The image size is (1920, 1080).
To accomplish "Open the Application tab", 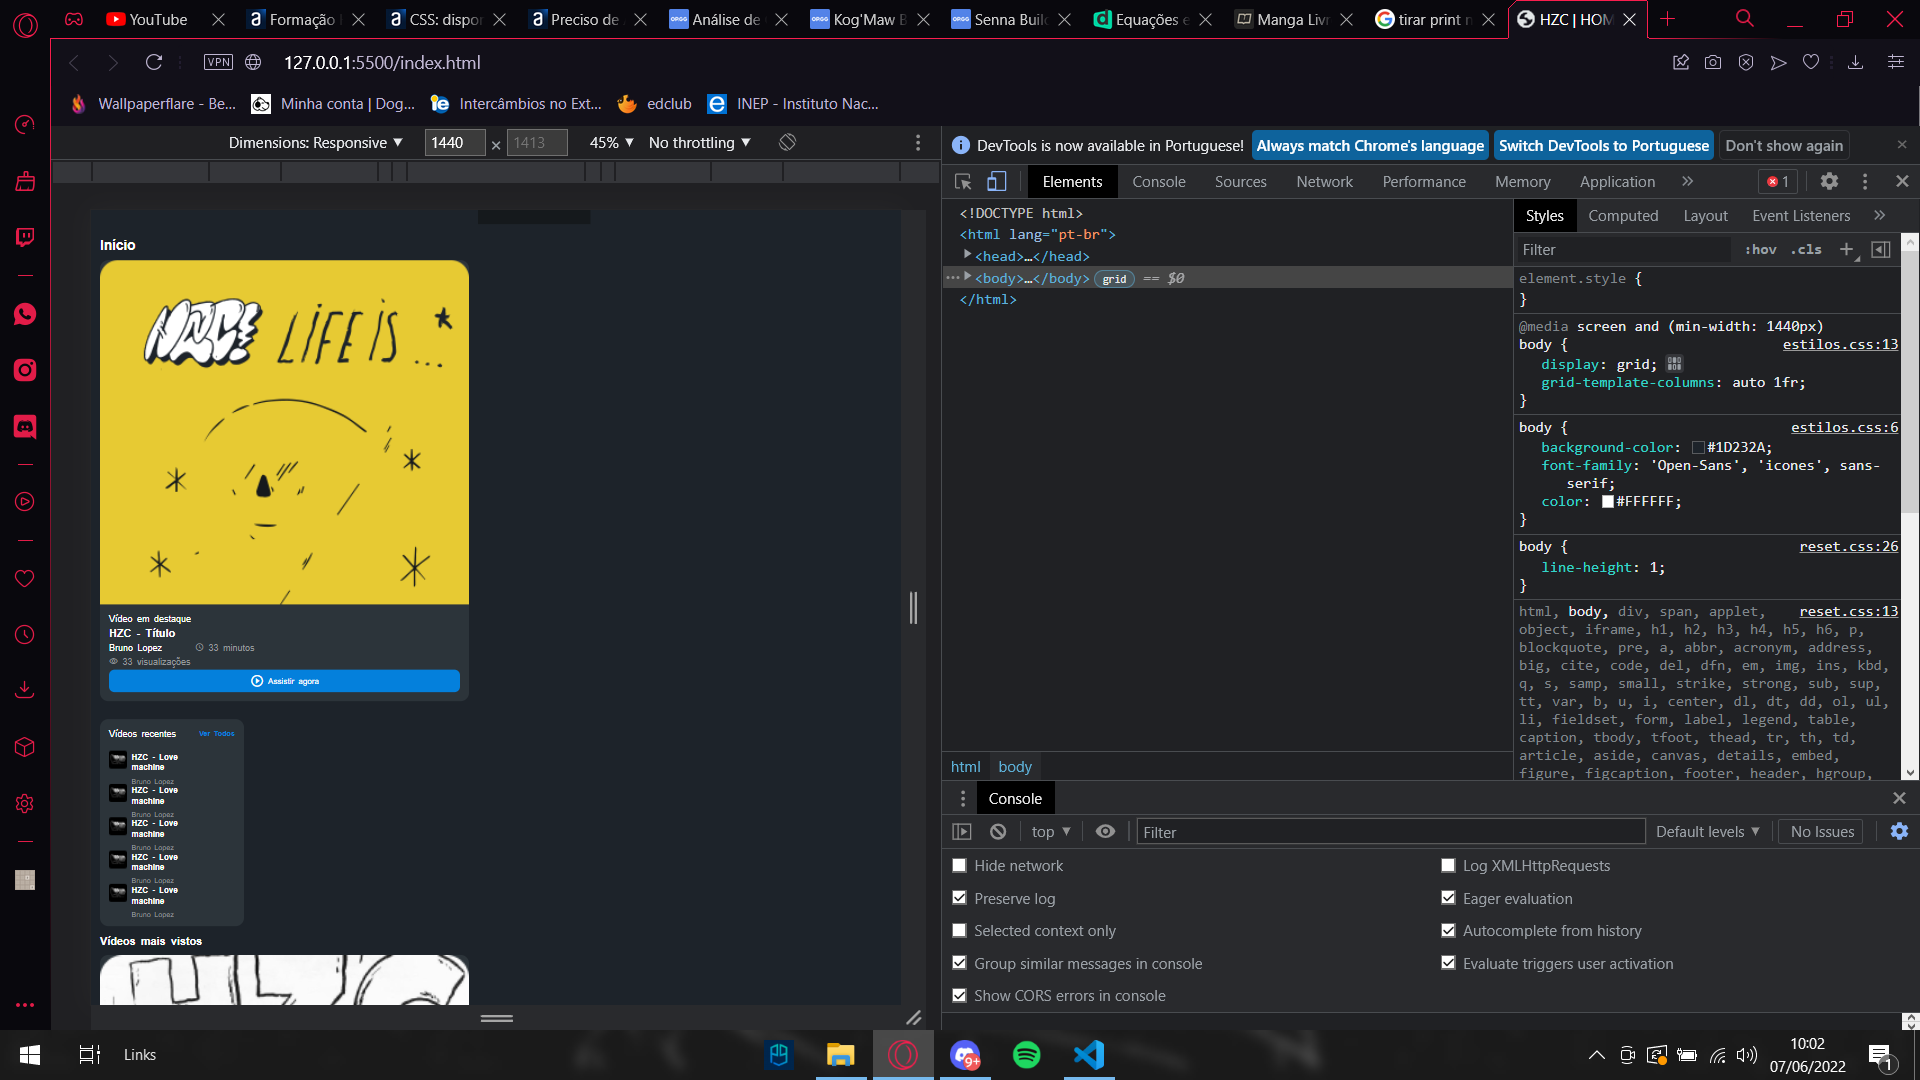I will tap(1617, 181).
